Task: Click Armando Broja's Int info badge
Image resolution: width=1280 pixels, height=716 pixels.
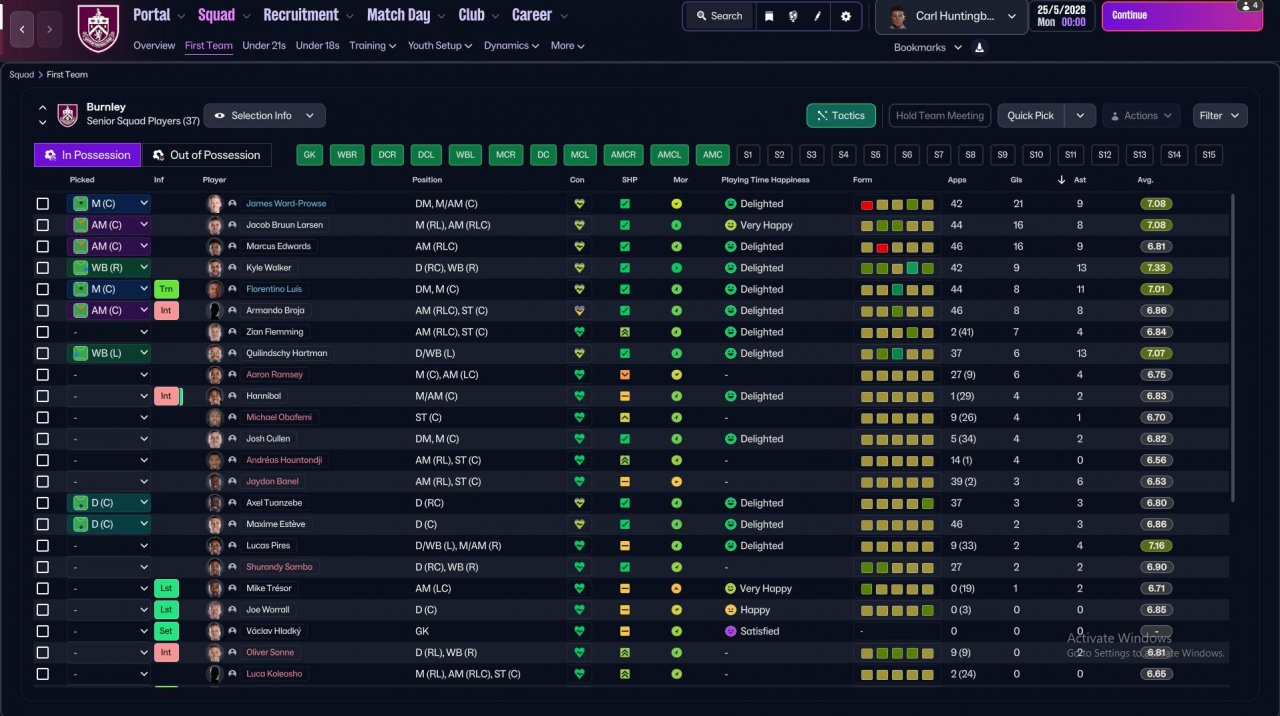Action: pyautogui.click(x=166, y=310)
